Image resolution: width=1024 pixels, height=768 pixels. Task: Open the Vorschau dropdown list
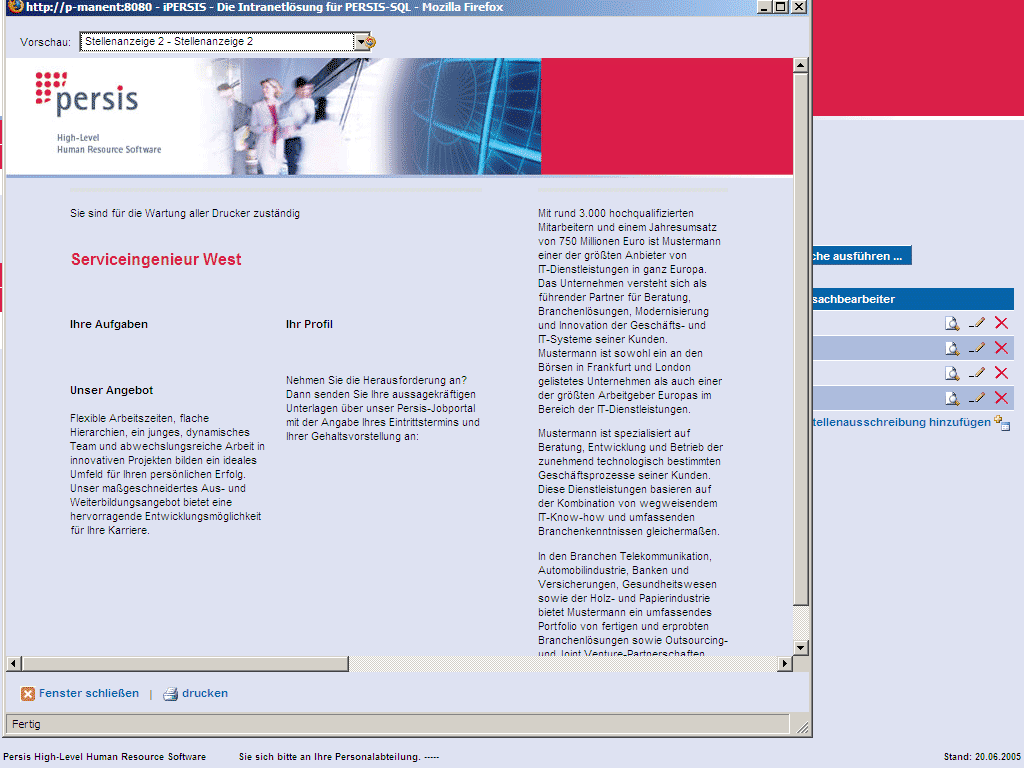pyautogui.click(x=361, y=42)
